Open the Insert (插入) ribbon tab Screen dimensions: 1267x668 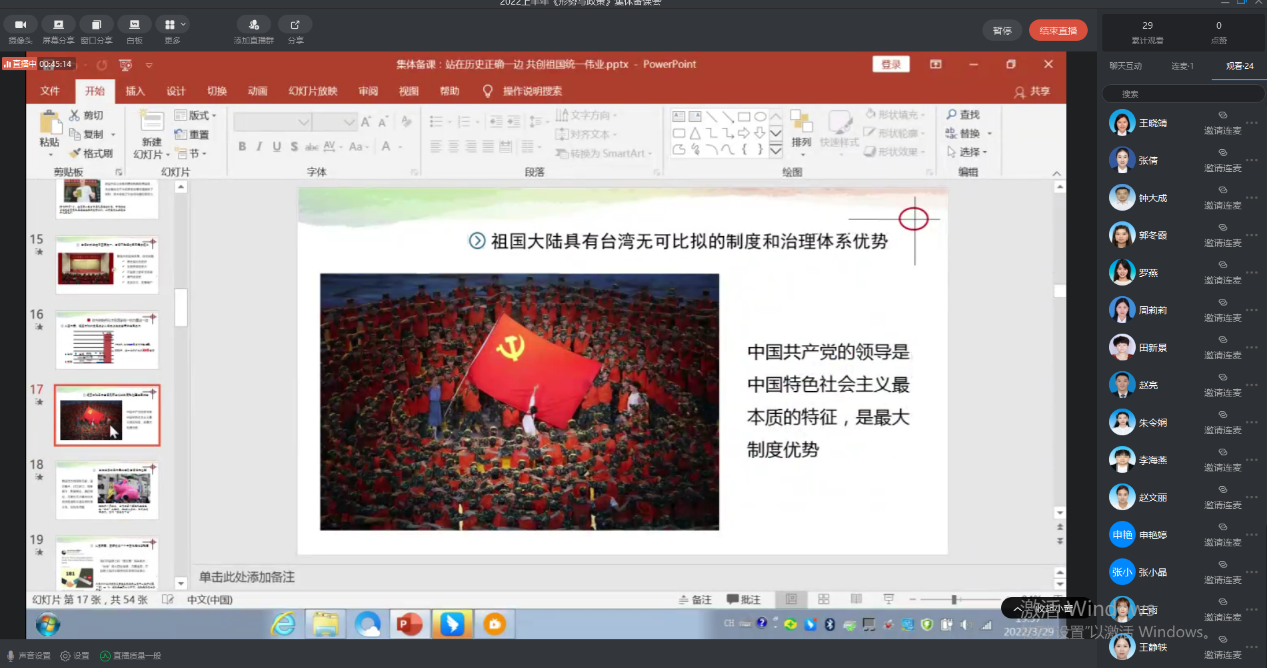click(135, 91)
